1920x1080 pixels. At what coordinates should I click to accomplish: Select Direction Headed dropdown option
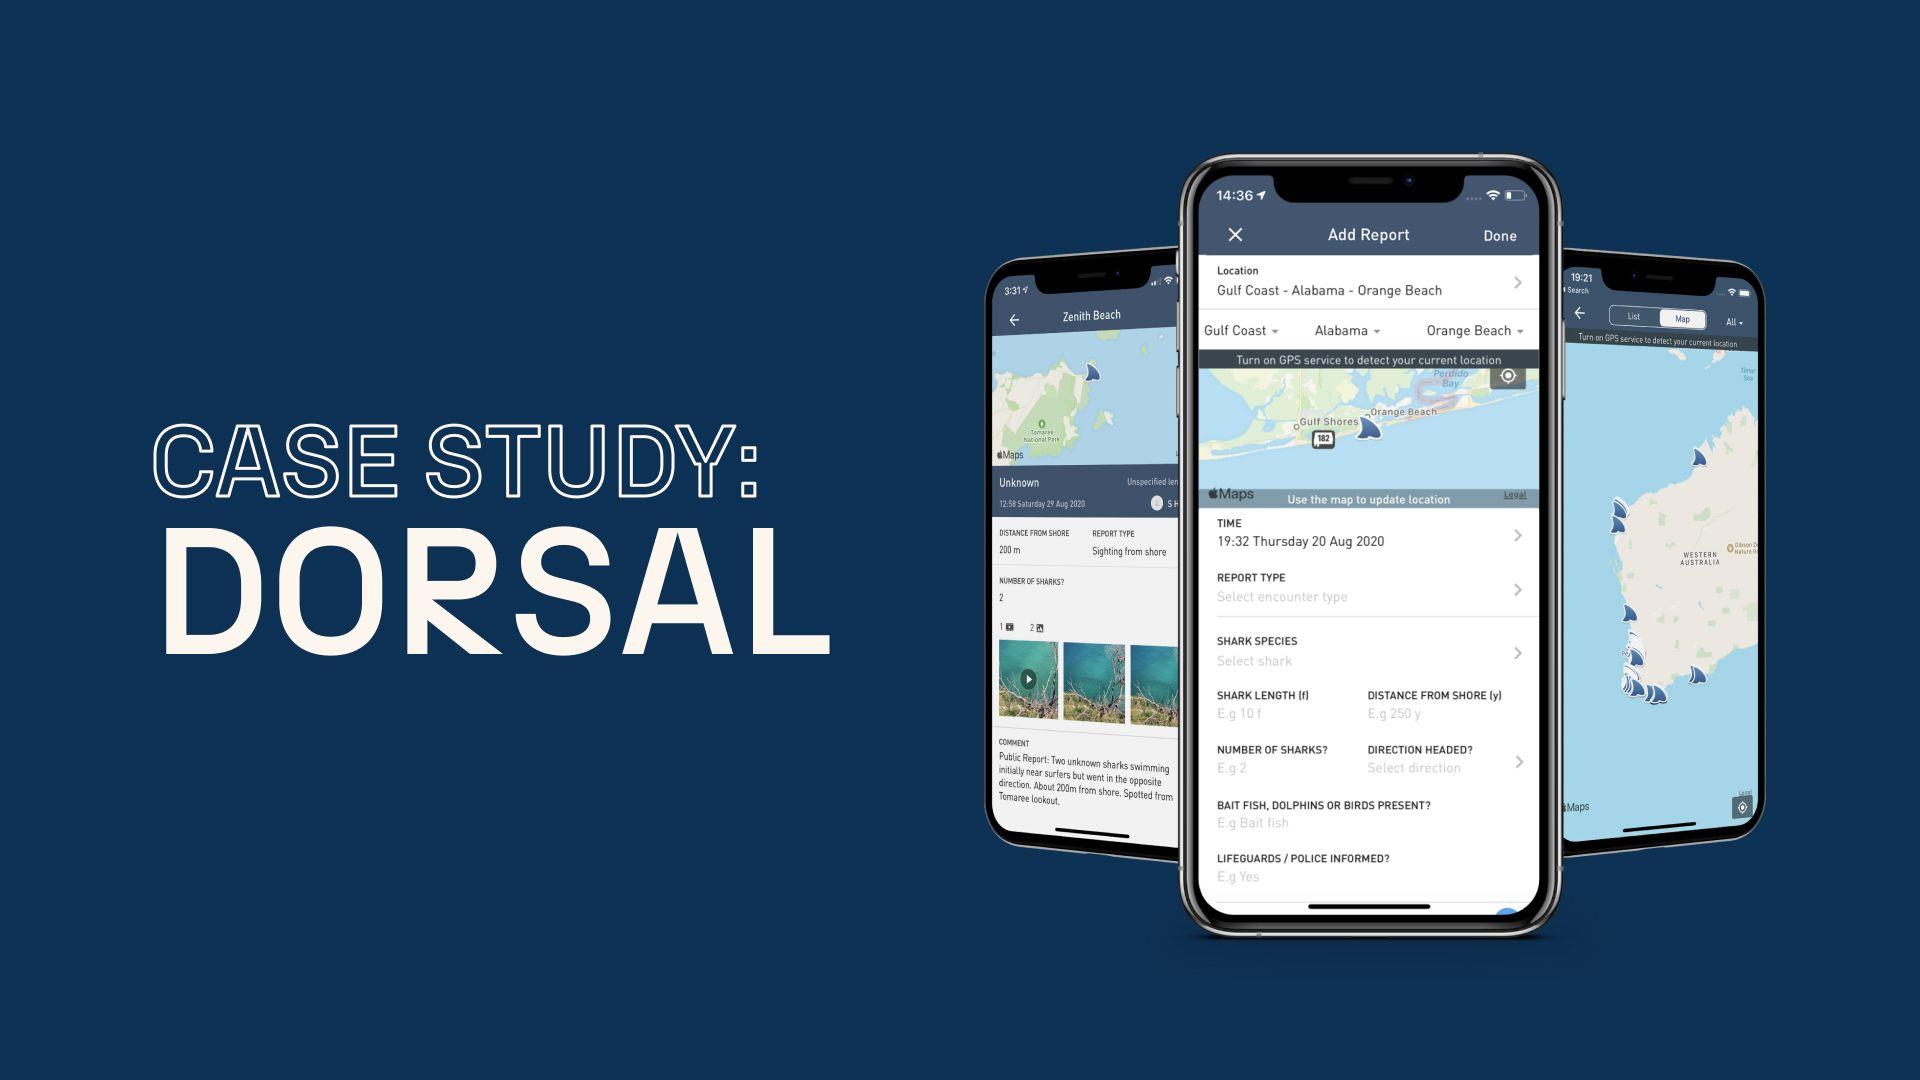[x=1436, y=764]
